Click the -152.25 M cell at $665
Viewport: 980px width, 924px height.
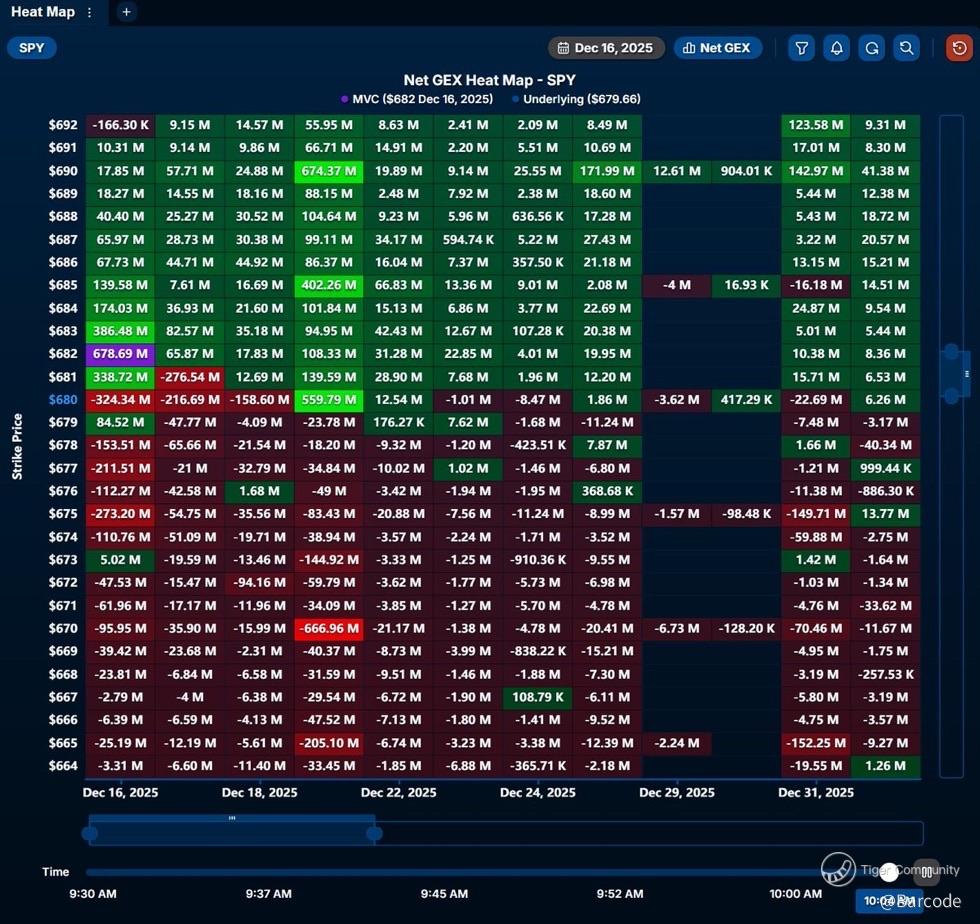(x=816, y=743)
